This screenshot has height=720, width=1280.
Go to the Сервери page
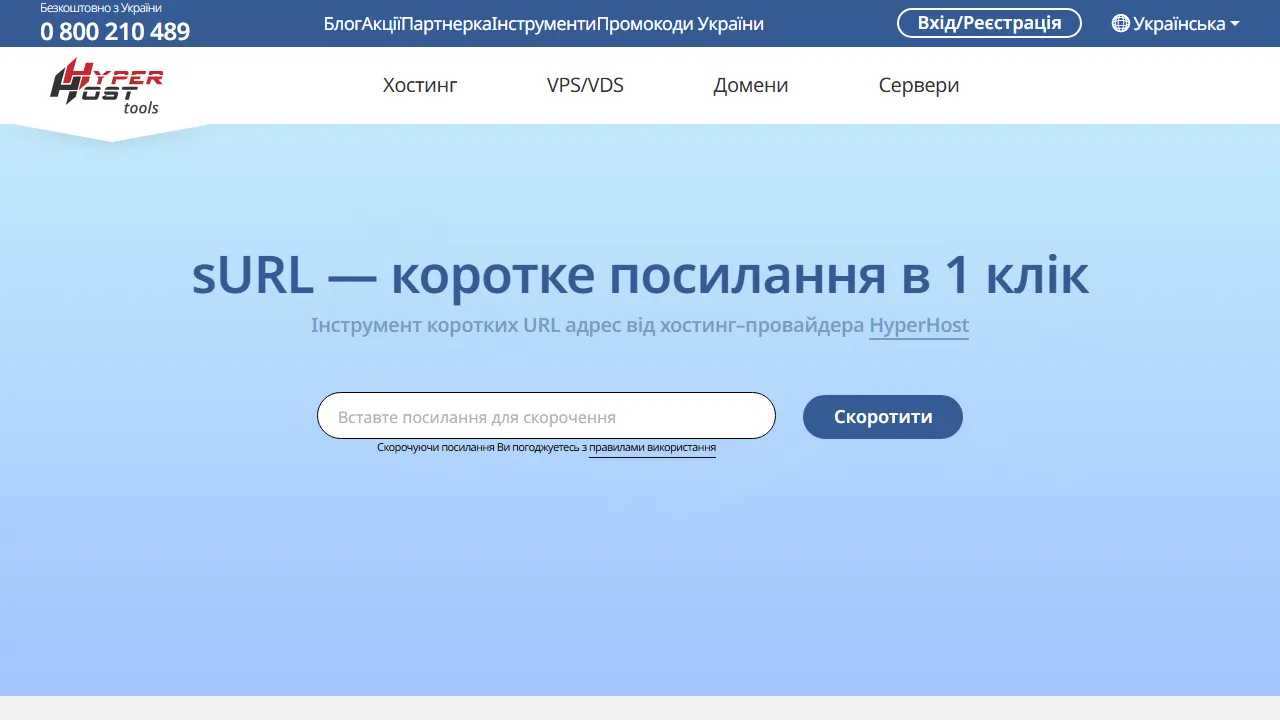pos(918,85)
